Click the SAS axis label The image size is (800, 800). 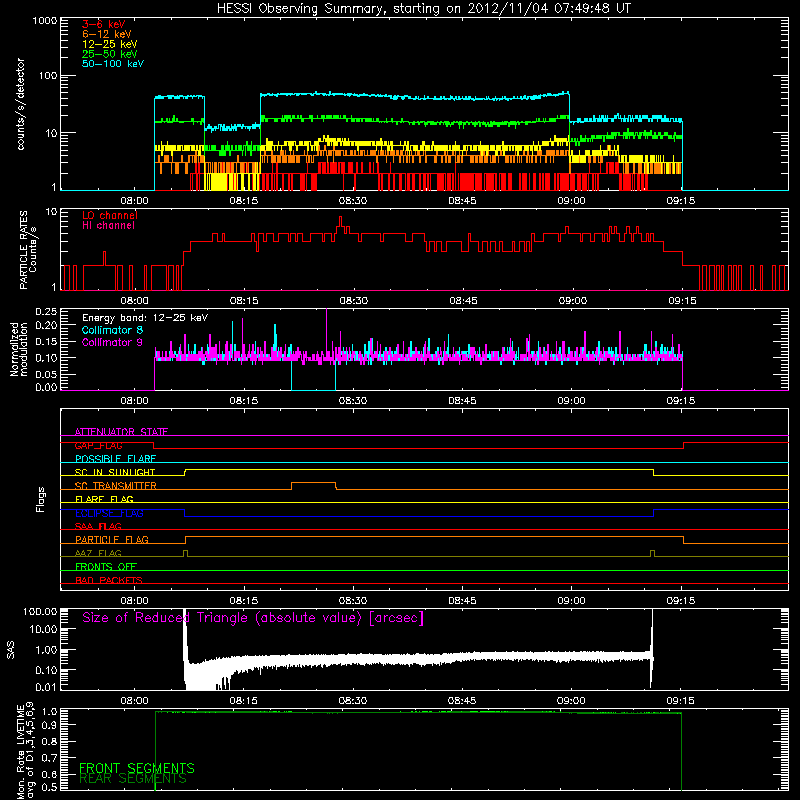click(x=11, y=650)
